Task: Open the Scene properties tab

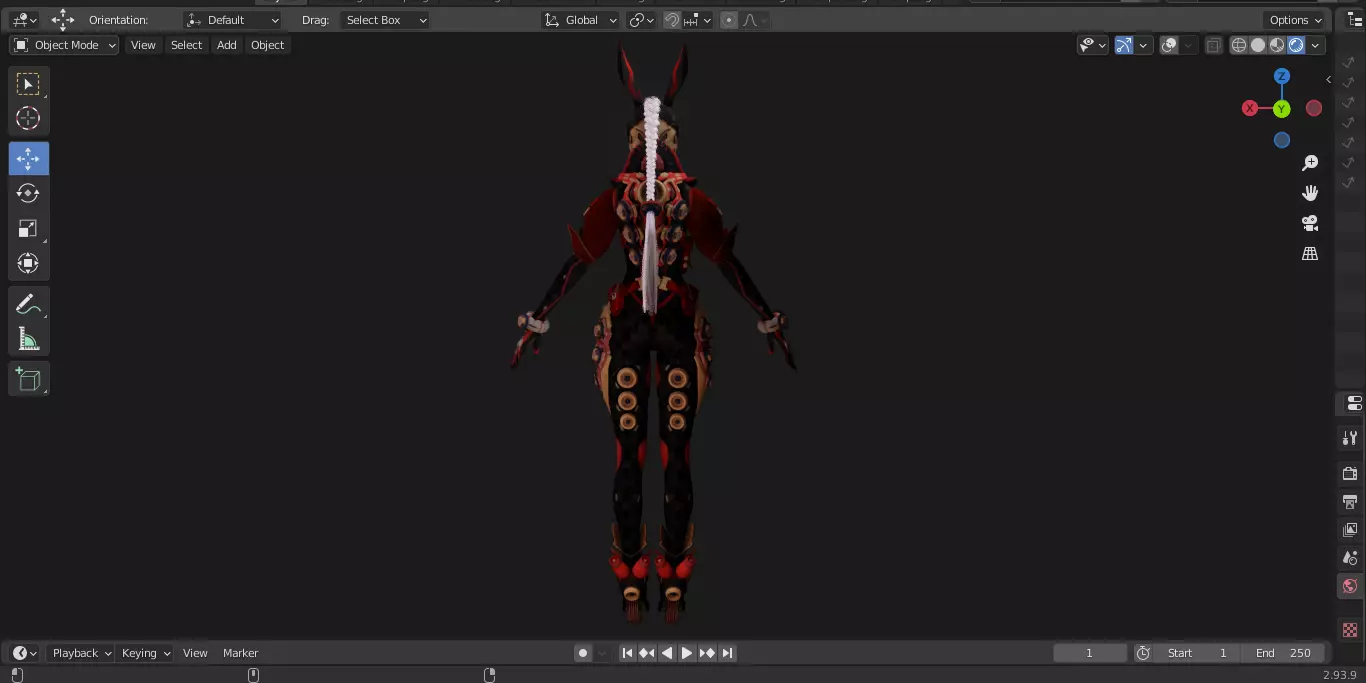Action: [x=1350, y=557]
